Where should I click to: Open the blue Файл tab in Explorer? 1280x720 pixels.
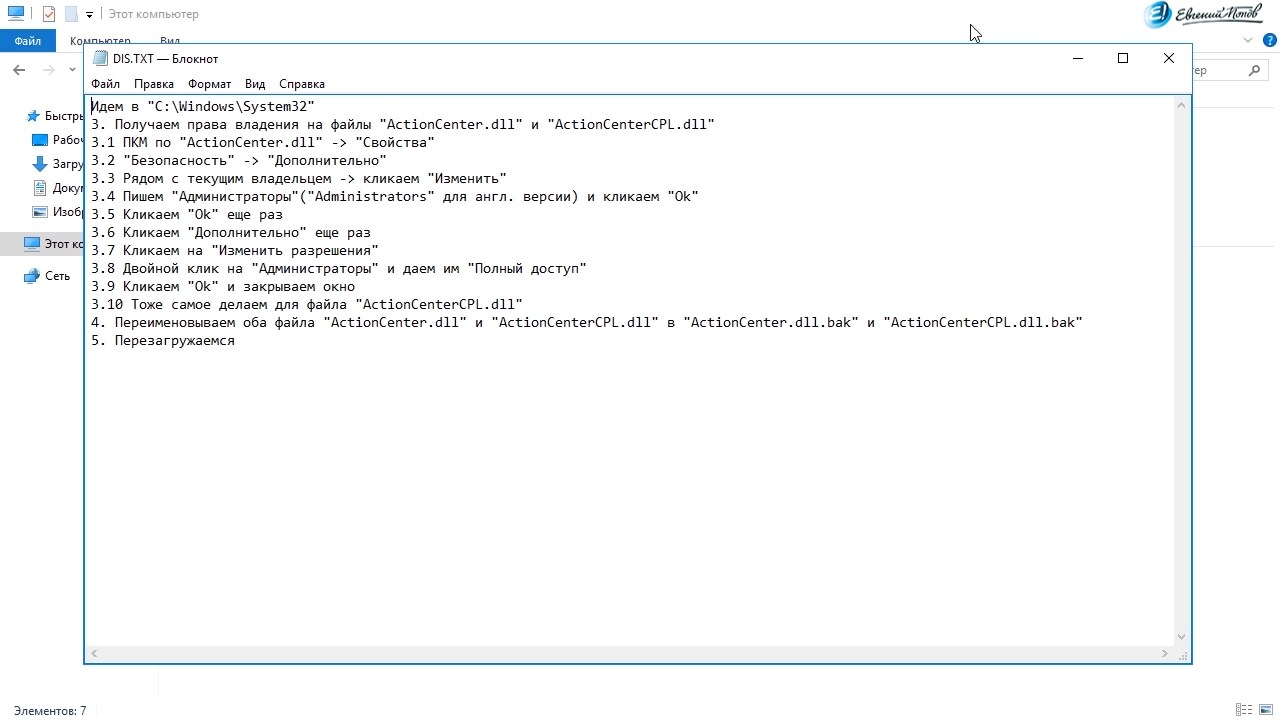[28, 41]
